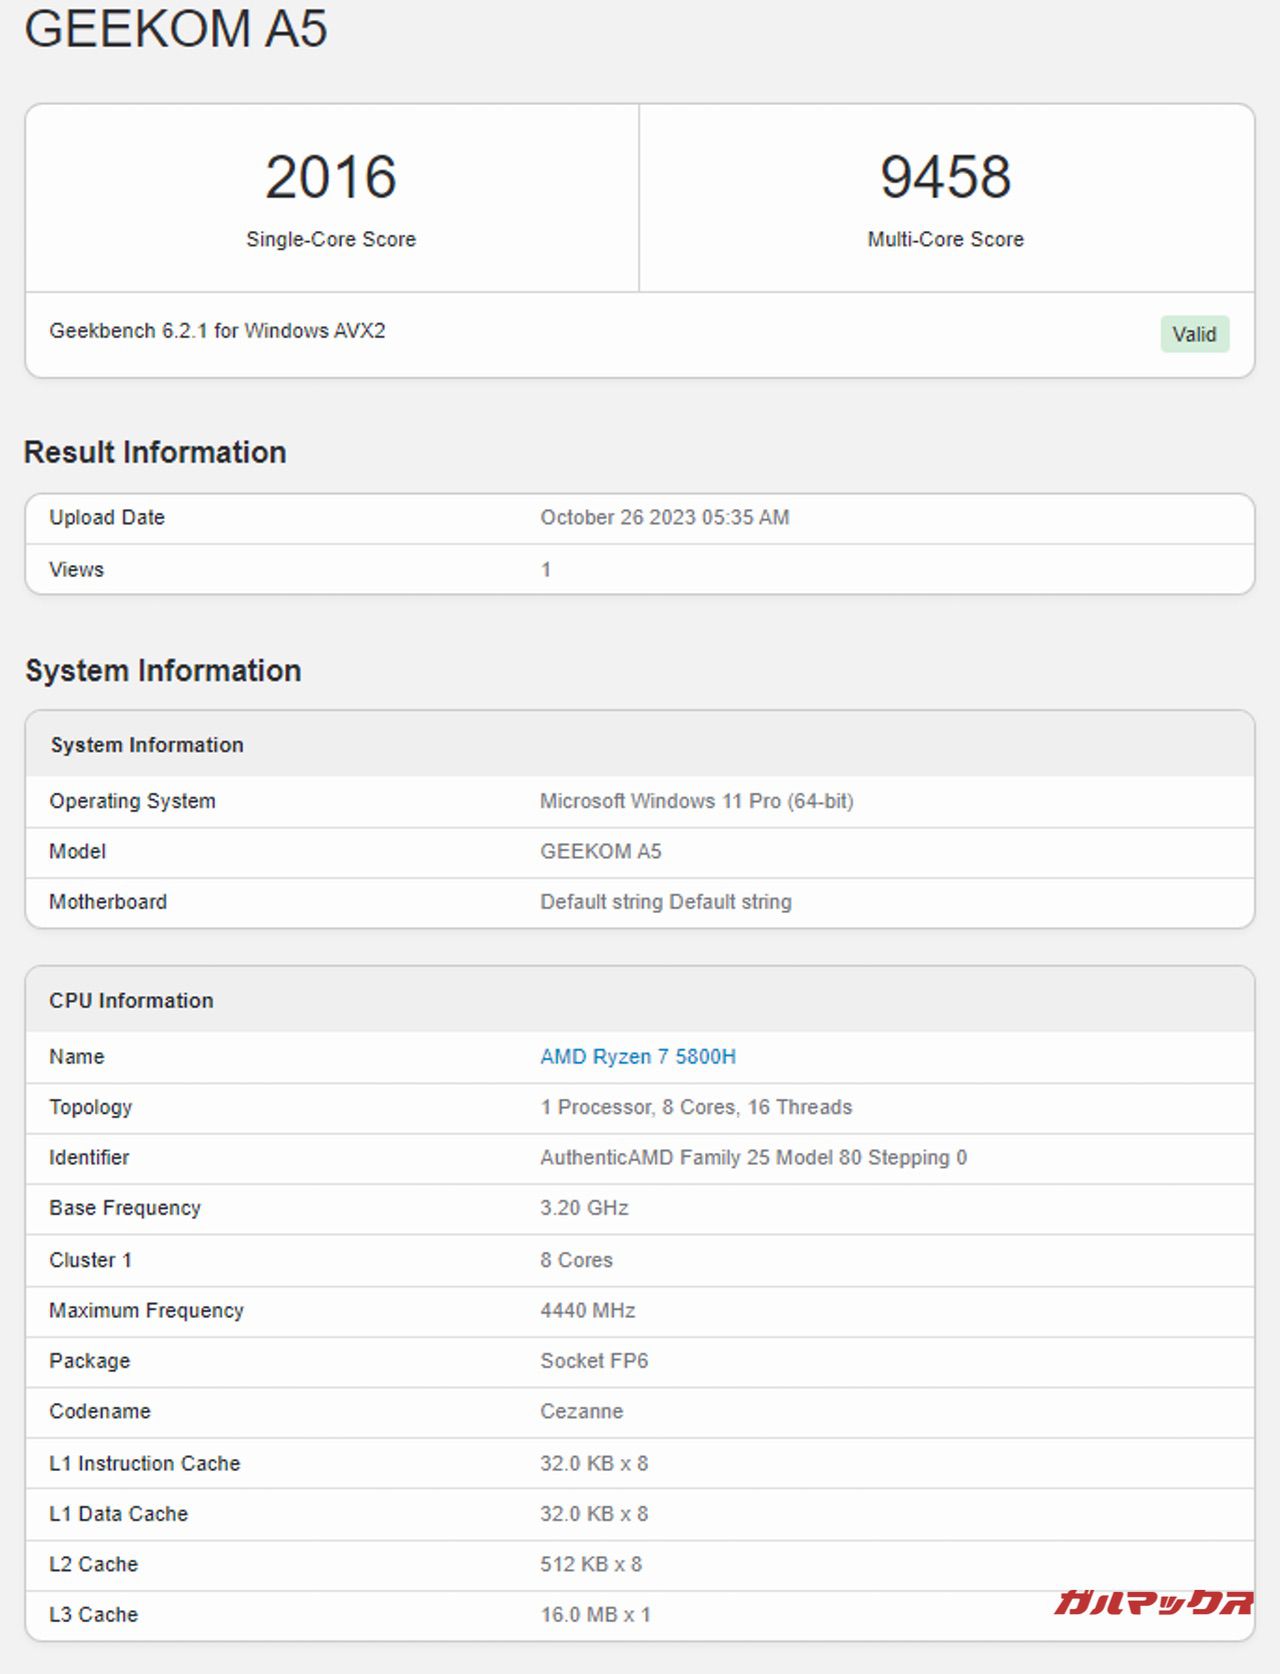Screen dimensions: 1280x1674
Task: Click the Result Information heading
Action: coord(155,452)
